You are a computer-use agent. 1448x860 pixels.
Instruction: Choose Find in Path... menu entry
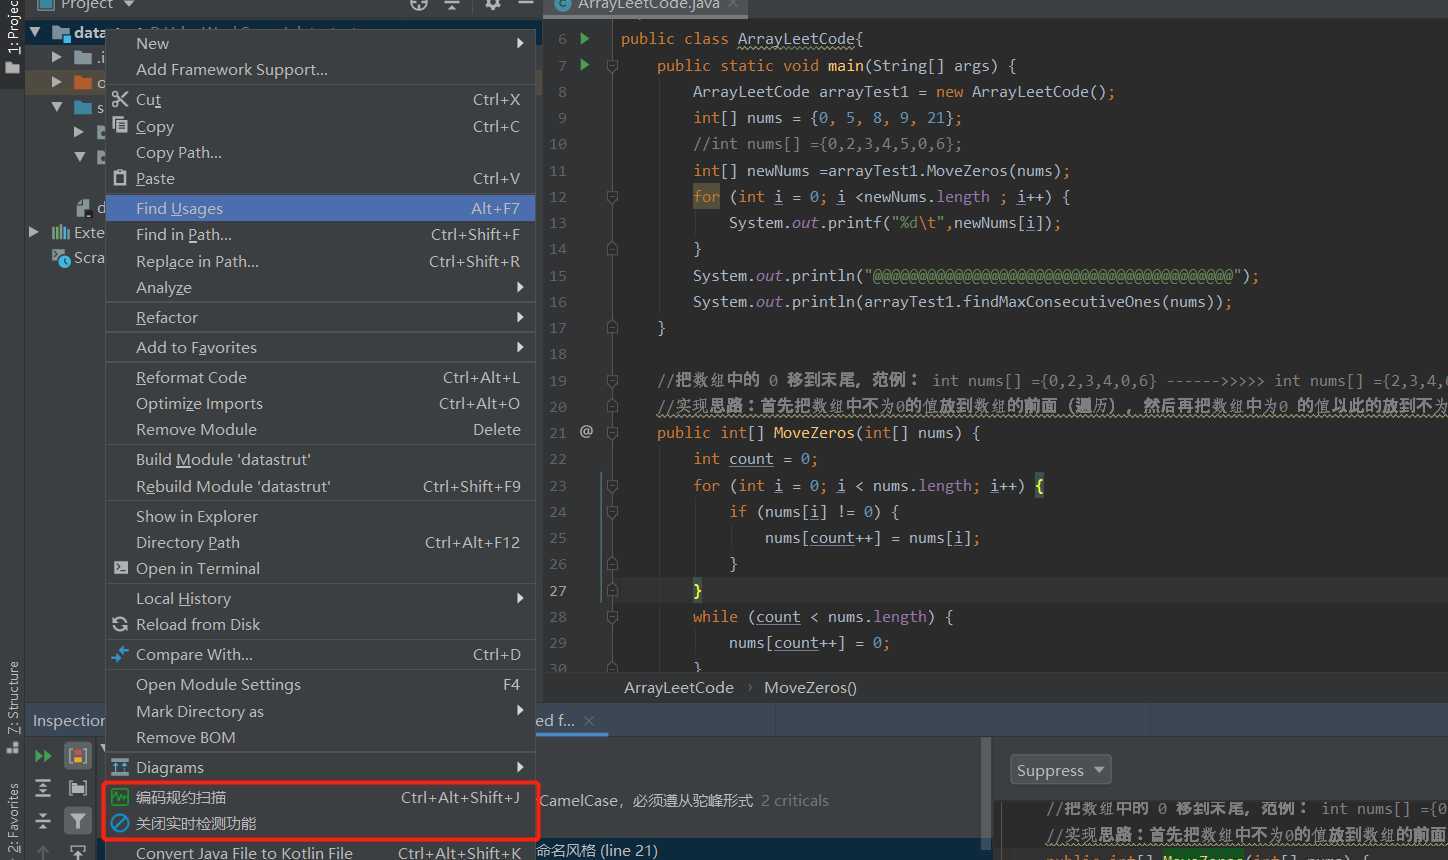tap(321, 235)
